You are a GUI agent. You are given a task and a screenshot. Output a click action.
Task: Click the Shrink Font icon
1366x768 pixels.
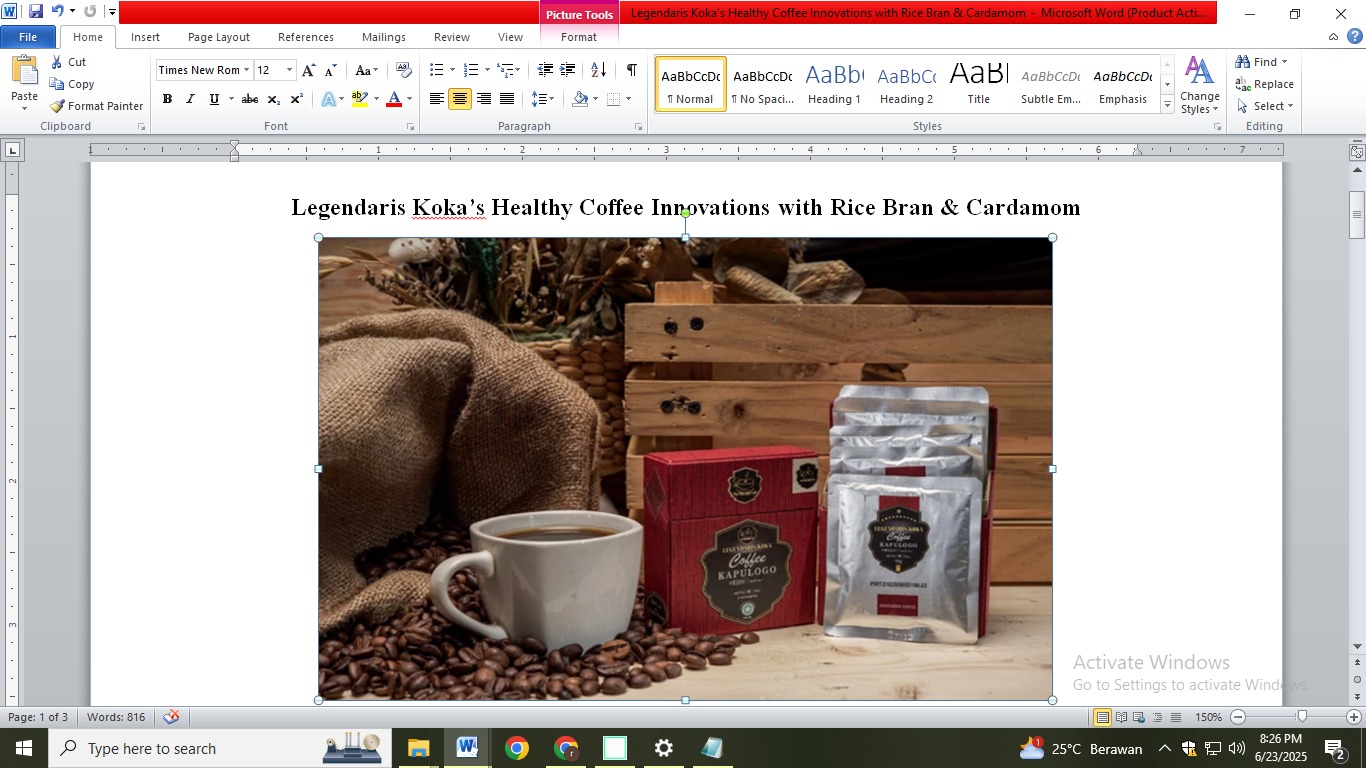pyautogui.click(x=332, y=70)
